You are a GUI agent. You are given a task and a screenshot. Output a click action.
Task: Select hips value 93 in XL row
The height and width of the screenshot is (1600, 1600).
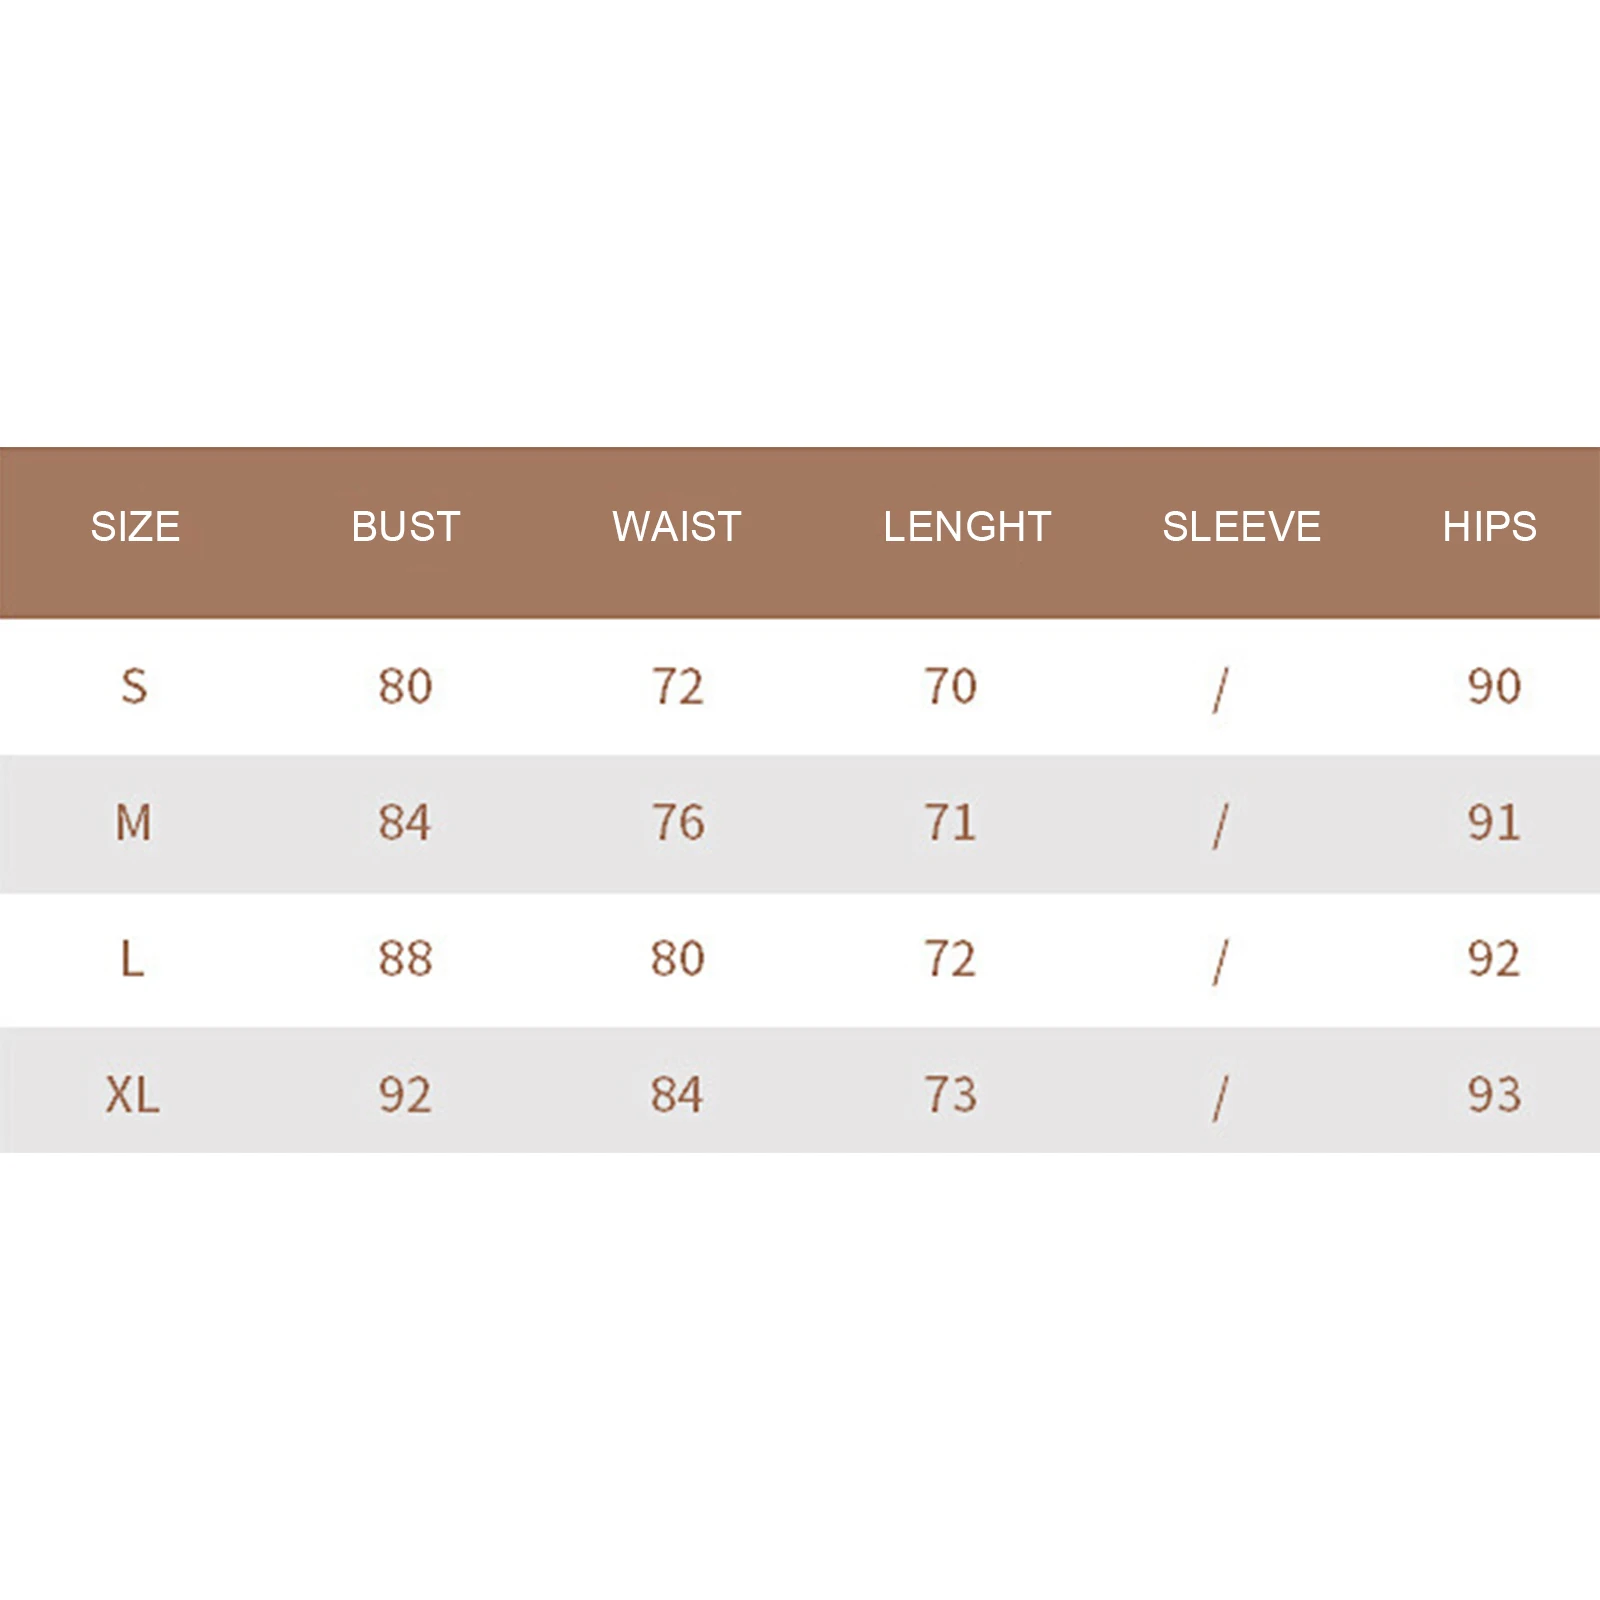(1494, 1095)
